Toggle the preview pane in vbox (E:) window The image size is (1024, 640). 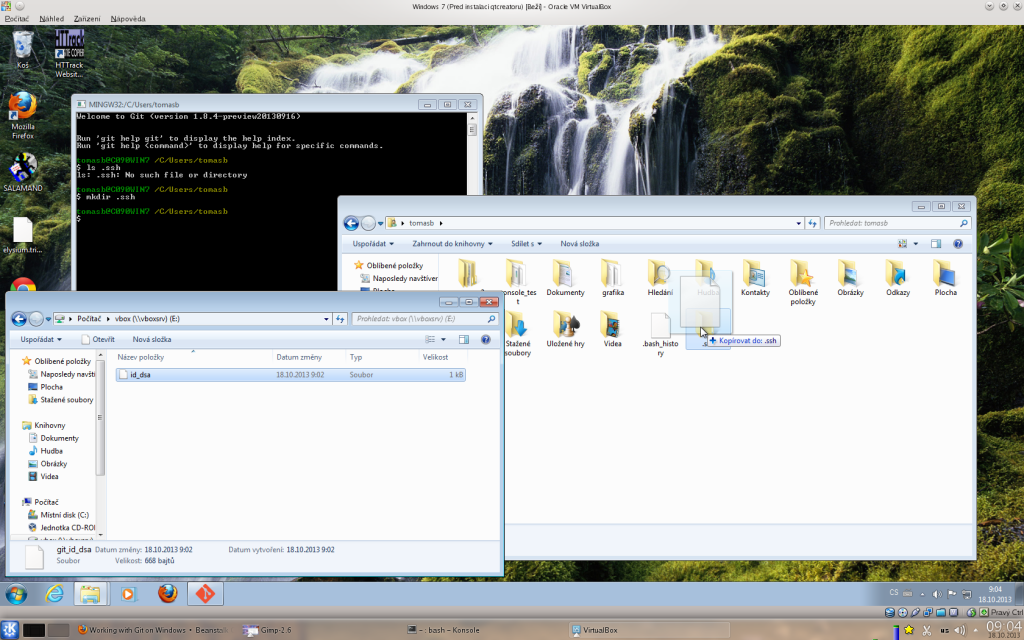point(464,340)
